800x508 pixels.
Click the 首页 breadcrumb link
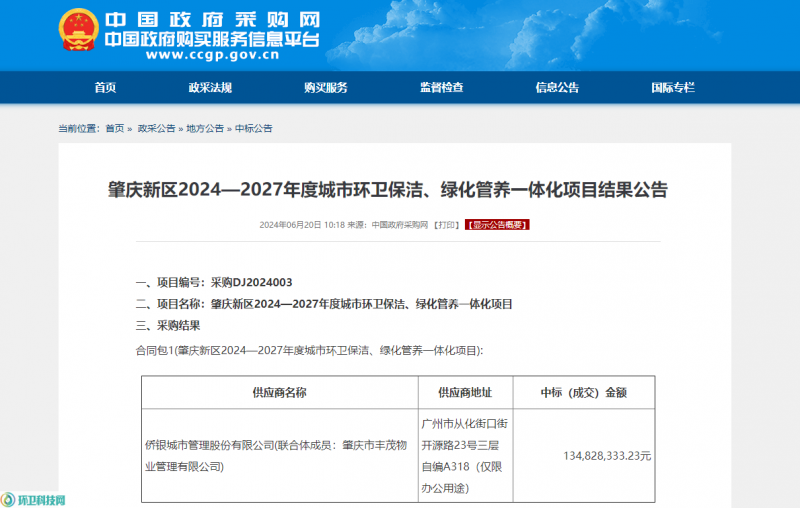point(115,129)
